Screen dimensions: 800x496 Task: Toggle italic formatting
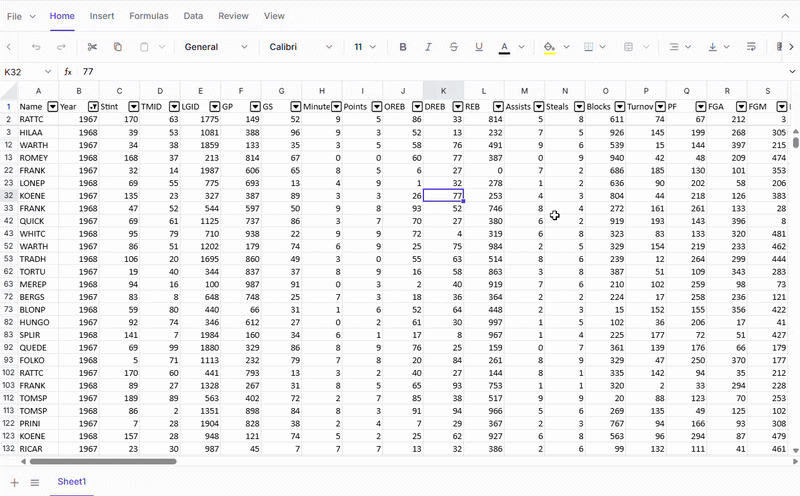[x=428, y=47]
